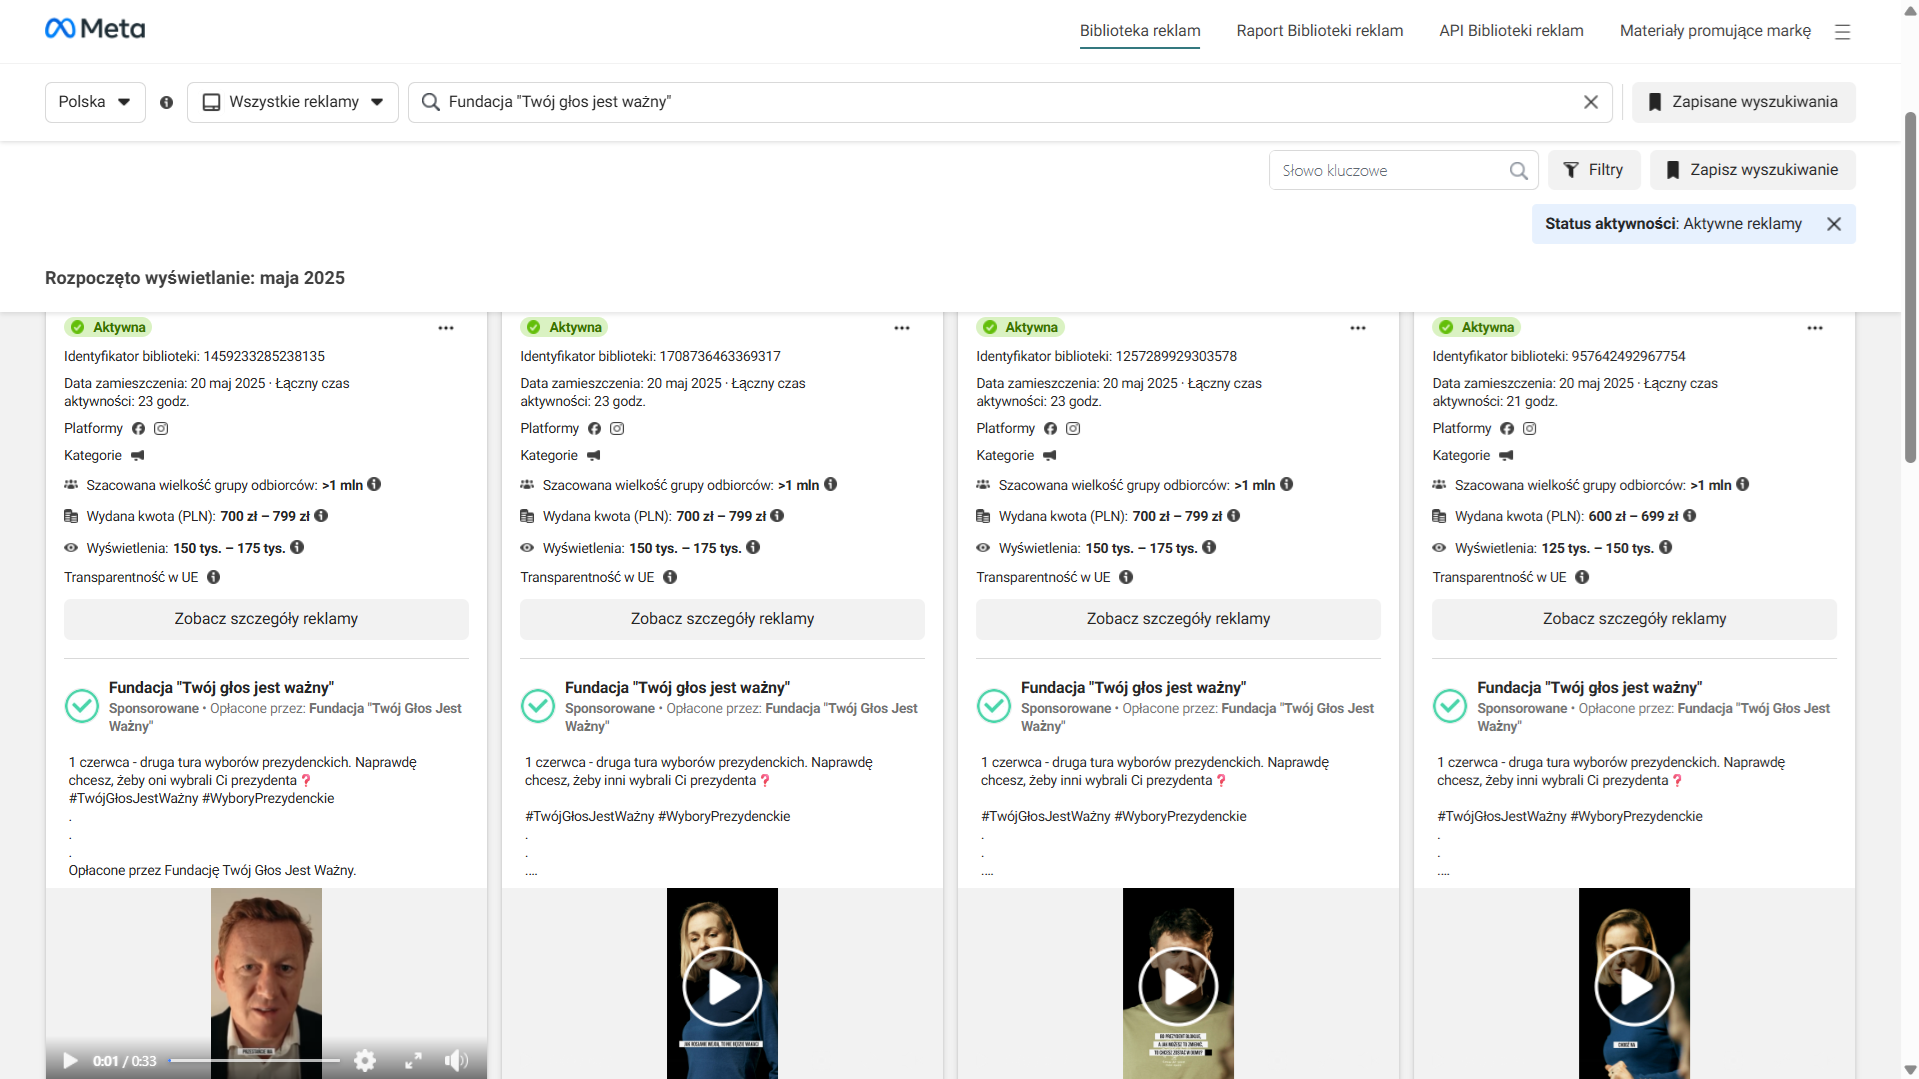The width and height of the screenshot is (1919, 1079).
Task: Click Fundacja page name in first ad
Action: coord(221,688)
